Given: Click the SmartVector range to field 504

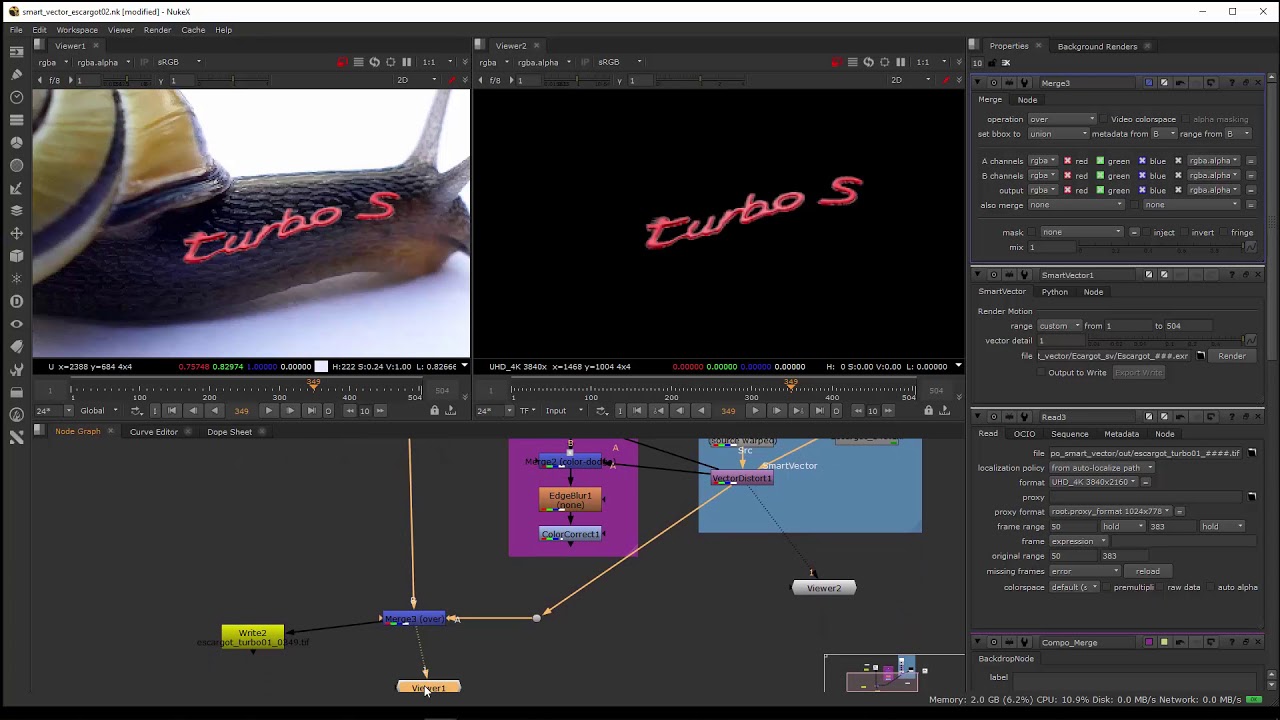Looking at the screenshot, I should (1188, 326).
